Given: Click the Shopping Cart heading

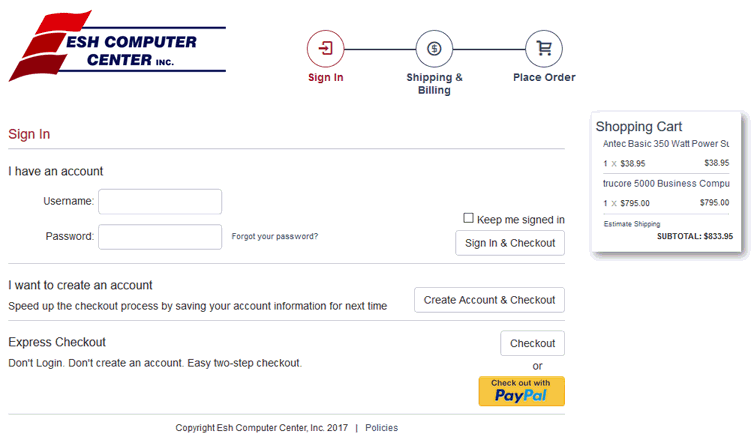Looking at the screenshot, I should click(639, 127).
